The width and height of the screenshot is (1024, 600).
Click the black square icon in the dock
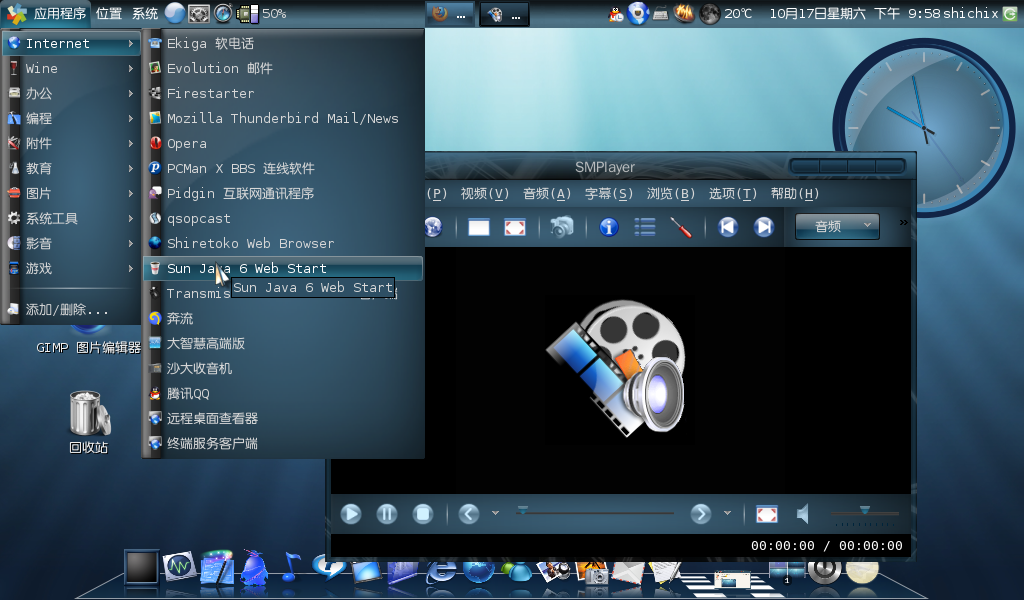(x=142, y=566)
